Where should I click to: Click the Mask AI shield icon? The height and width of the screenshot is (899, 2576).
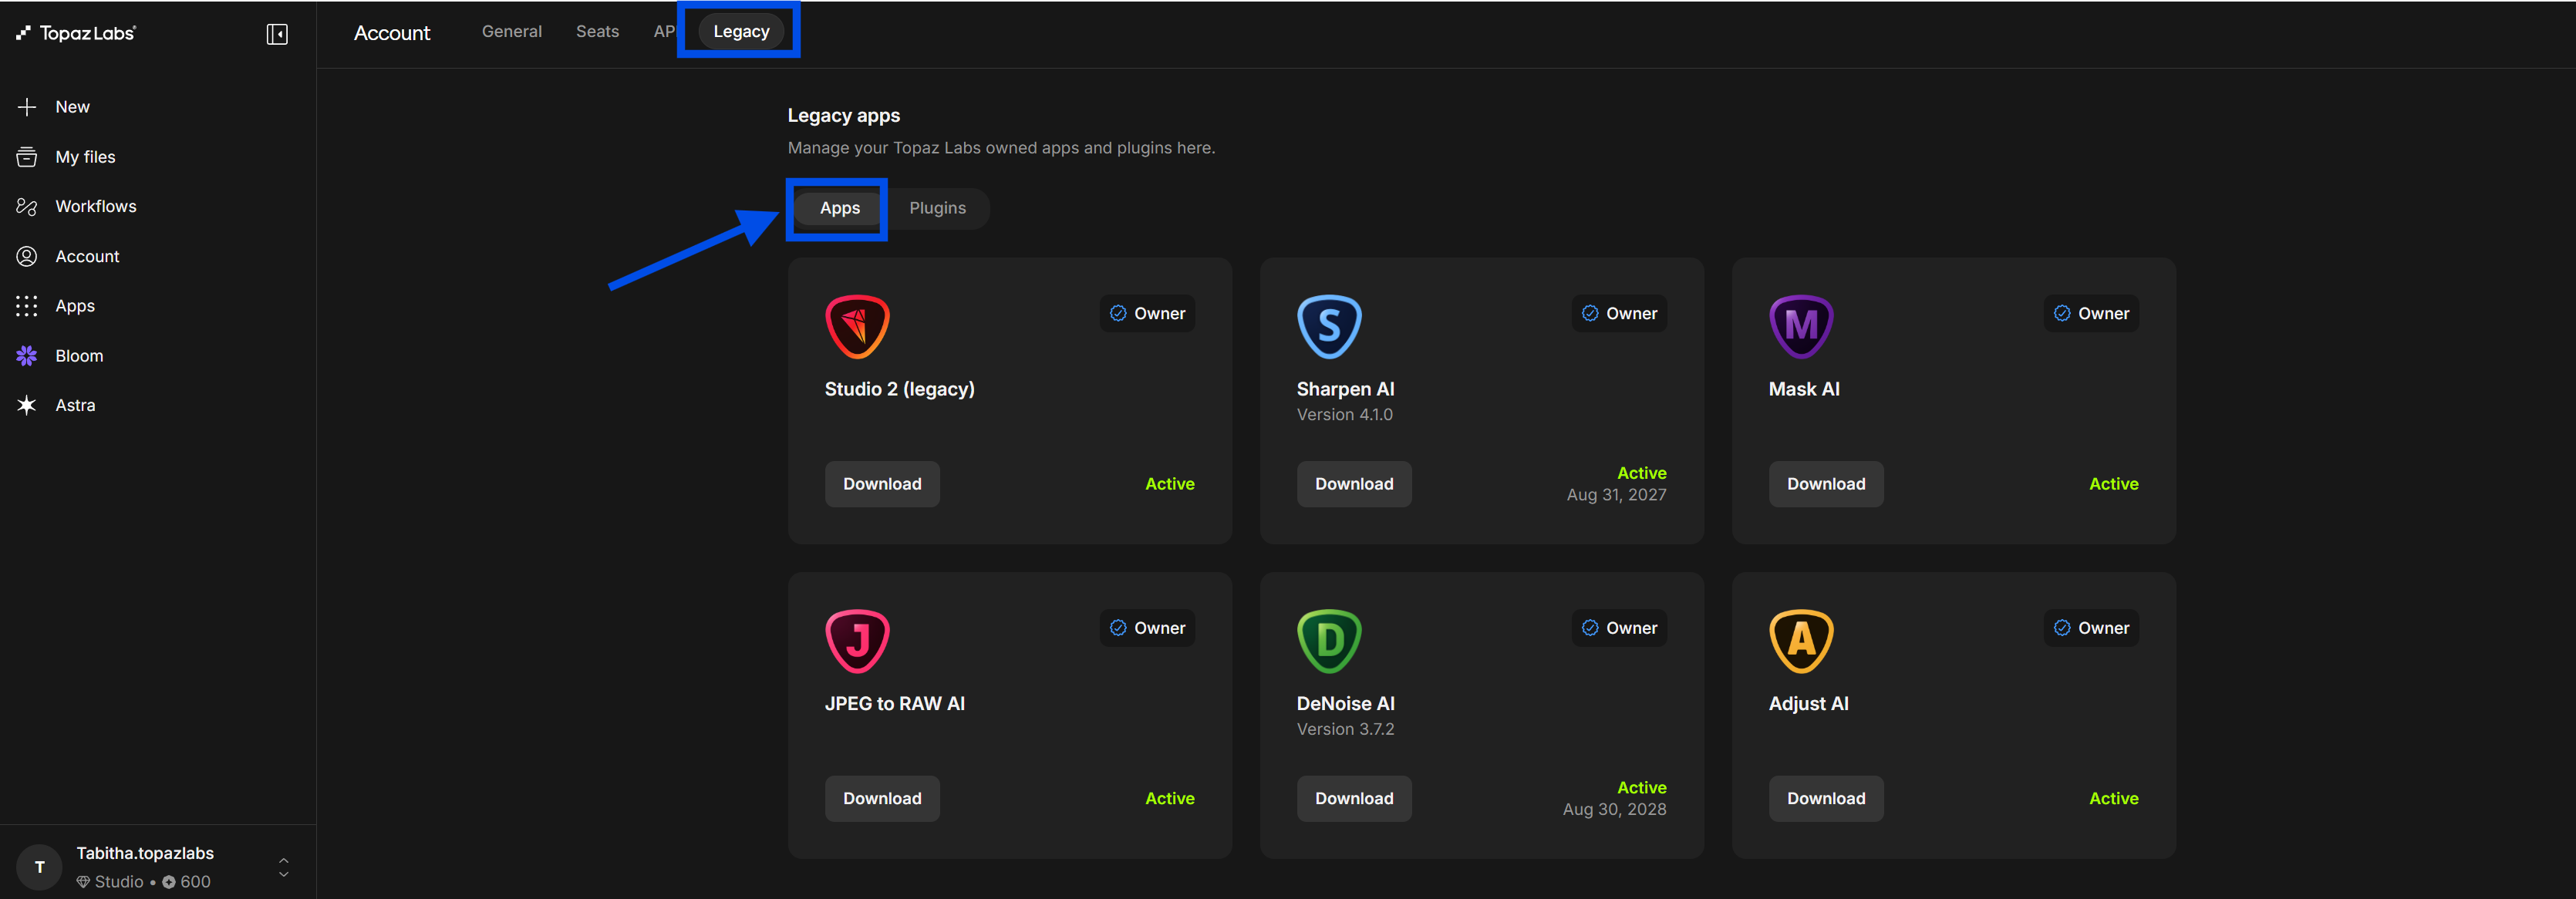click(x=1801, y=326)
